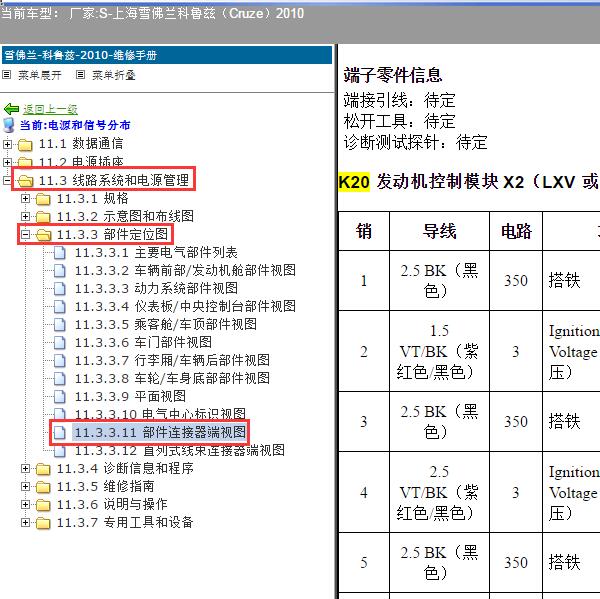Expand the 11.3.6 说明与操作 node
600x599 pixels.
(25, 504)
